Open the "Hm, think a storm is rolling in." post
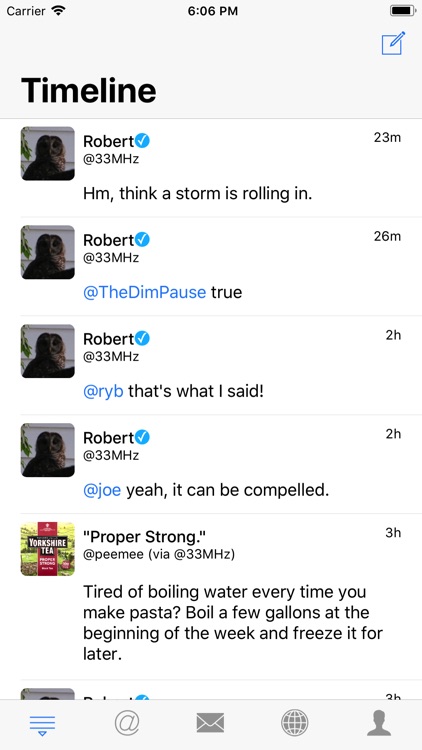Image resolution: width=422 pixels, height=750 pixels. click(197, 194)
